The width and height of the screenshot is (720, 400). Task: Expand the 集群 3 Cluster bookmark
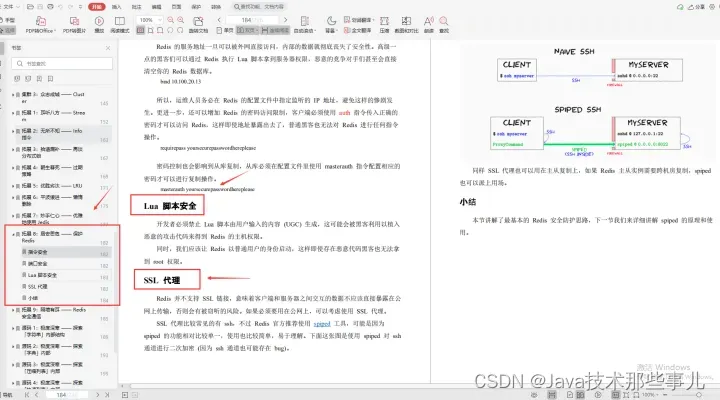13,95
